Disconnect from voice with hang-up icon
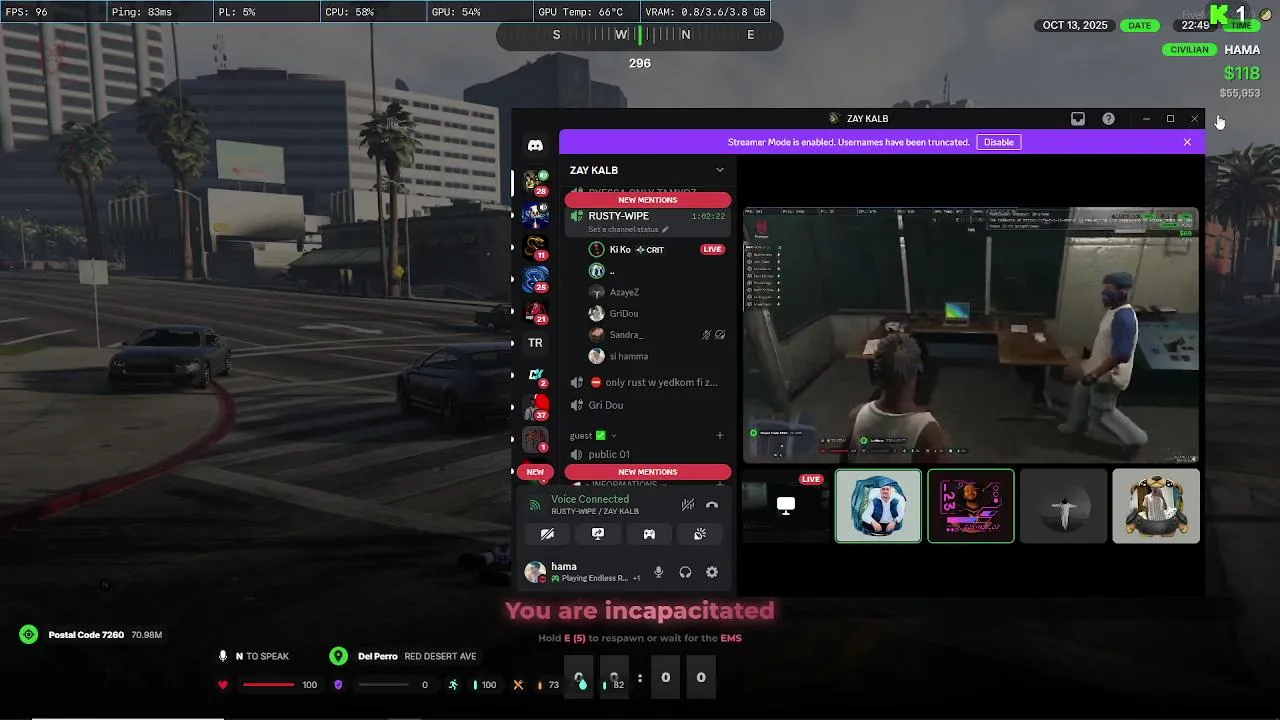The width and height of the screenshot is (1280, 720). (x=712, y=505)
